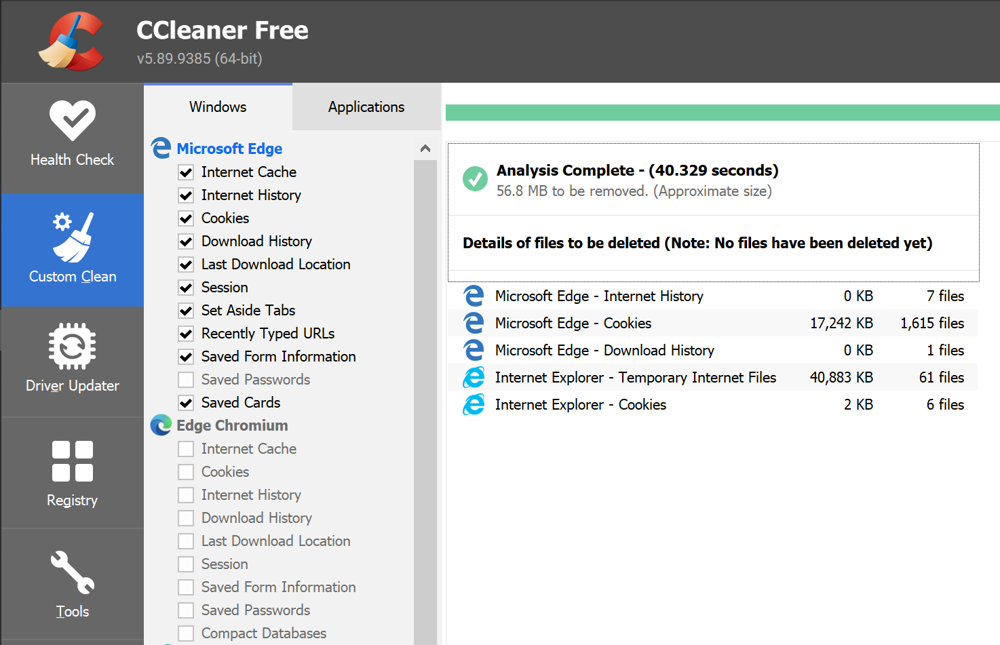Select the Internet Explorer - Cookies row
Screen dimensions: 1000x645
[x=713, y=404]
